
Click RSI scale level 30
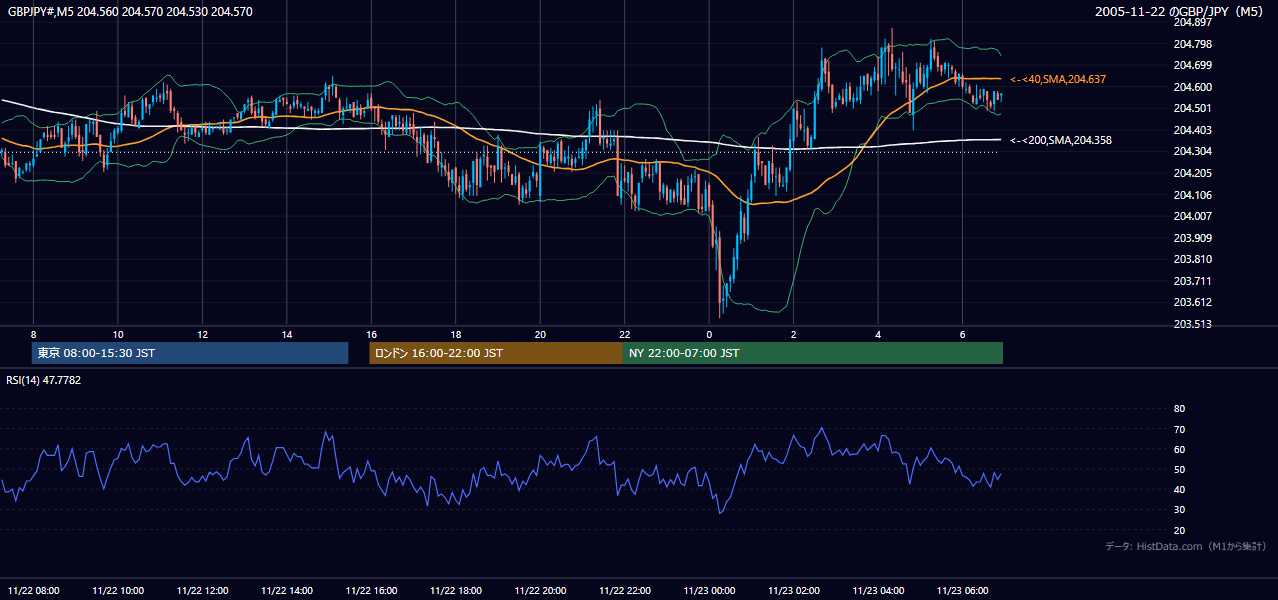tap(1179, 510)
